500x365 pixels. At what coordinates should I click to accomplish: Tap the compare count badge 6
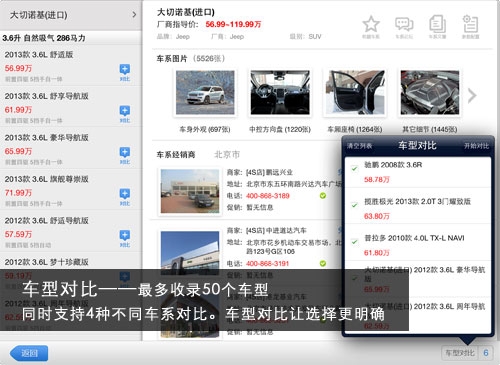point(486,353)
